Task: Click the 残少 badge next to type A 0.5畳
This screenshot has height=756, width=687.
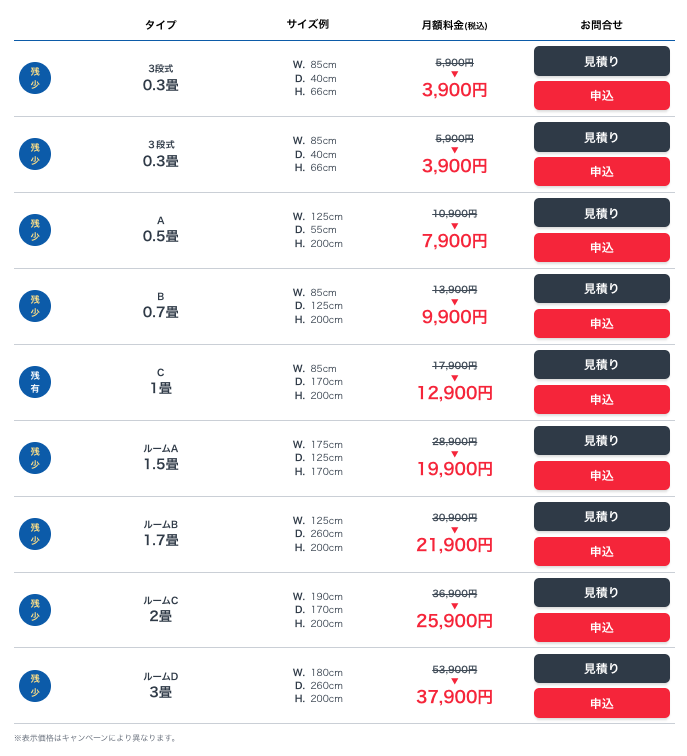Action: 35,230
